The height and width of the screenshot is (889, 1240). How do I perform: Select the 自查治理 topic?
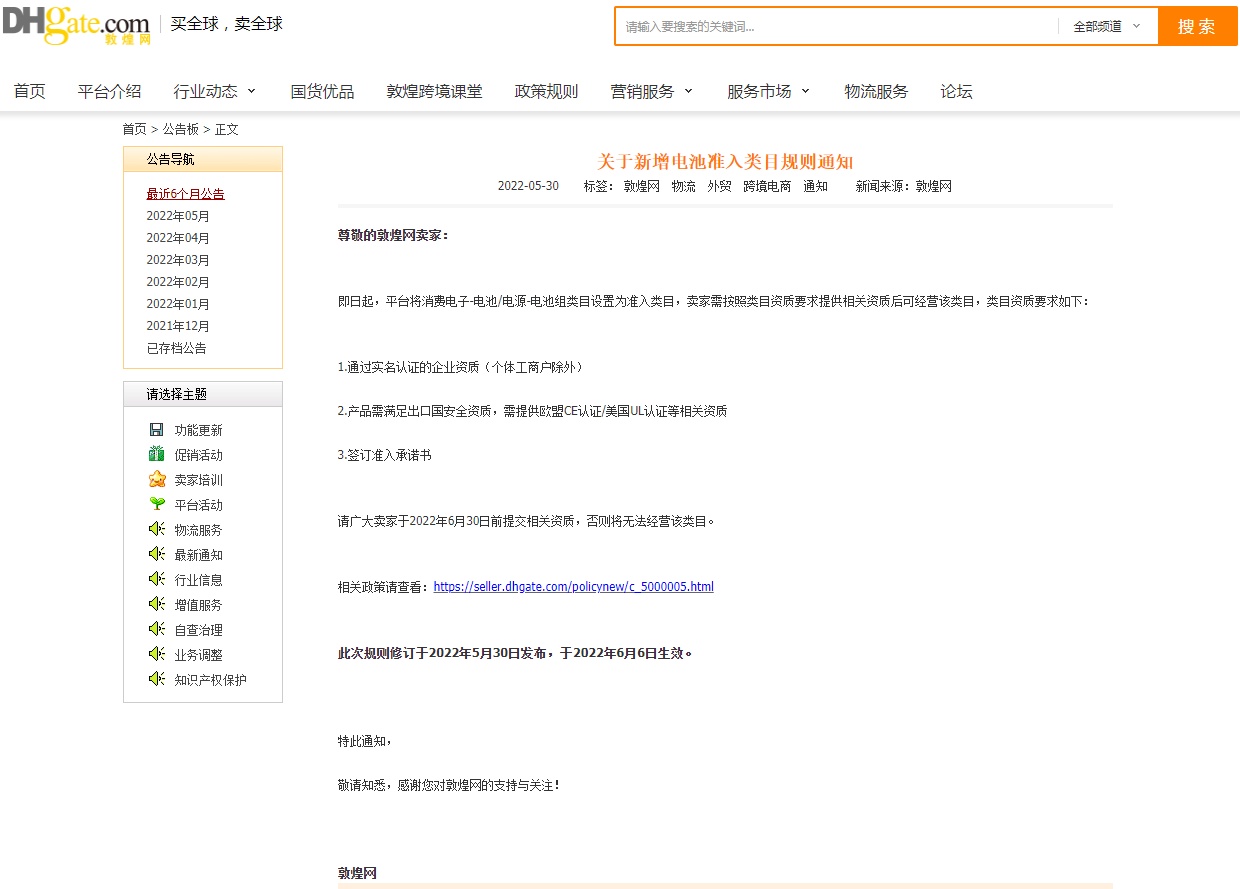coord(199,630)
